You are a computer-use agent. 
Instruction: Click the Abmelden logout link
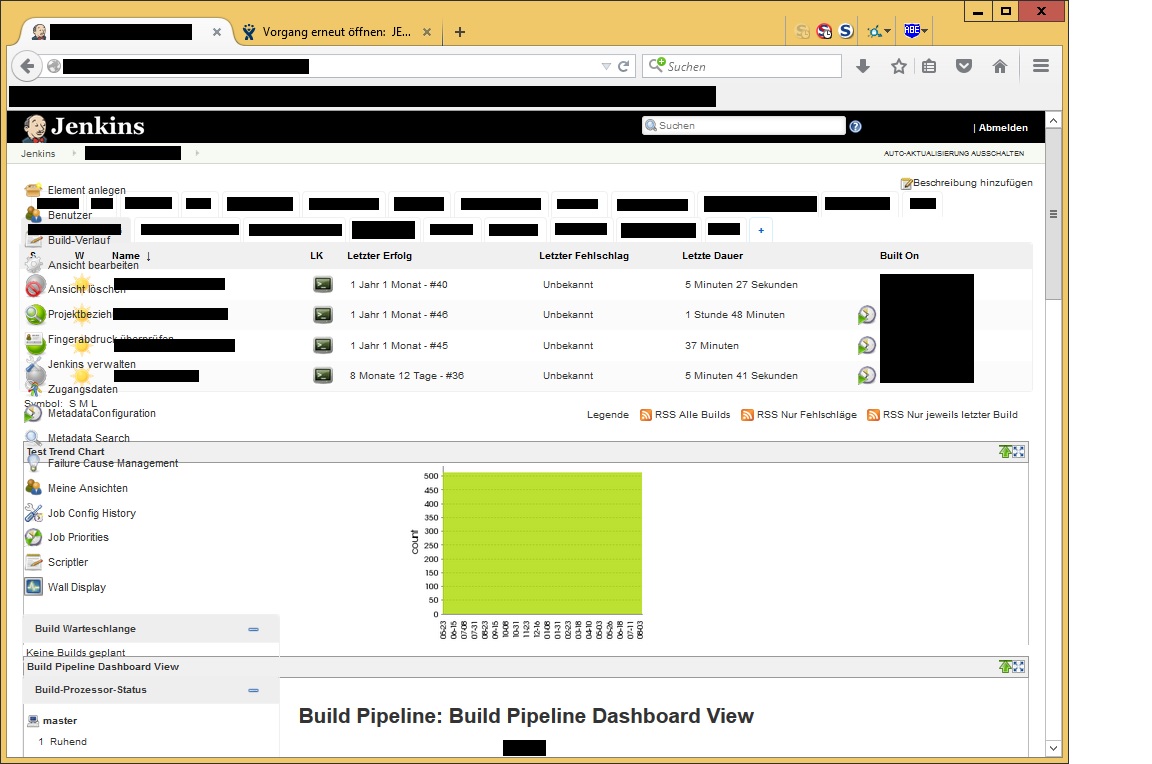coord(1002,128)
